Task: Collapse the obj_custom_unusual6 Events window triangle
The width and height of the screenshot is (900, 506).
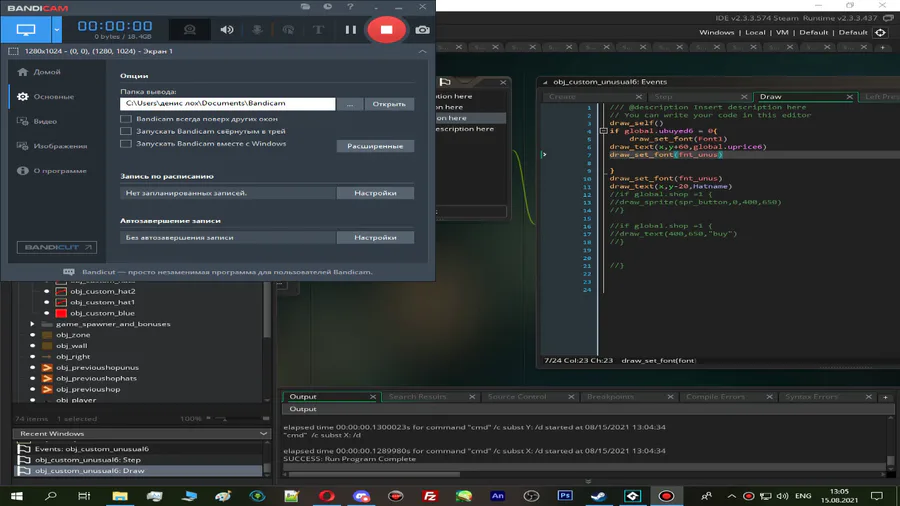Action: (x=545, y=82)
